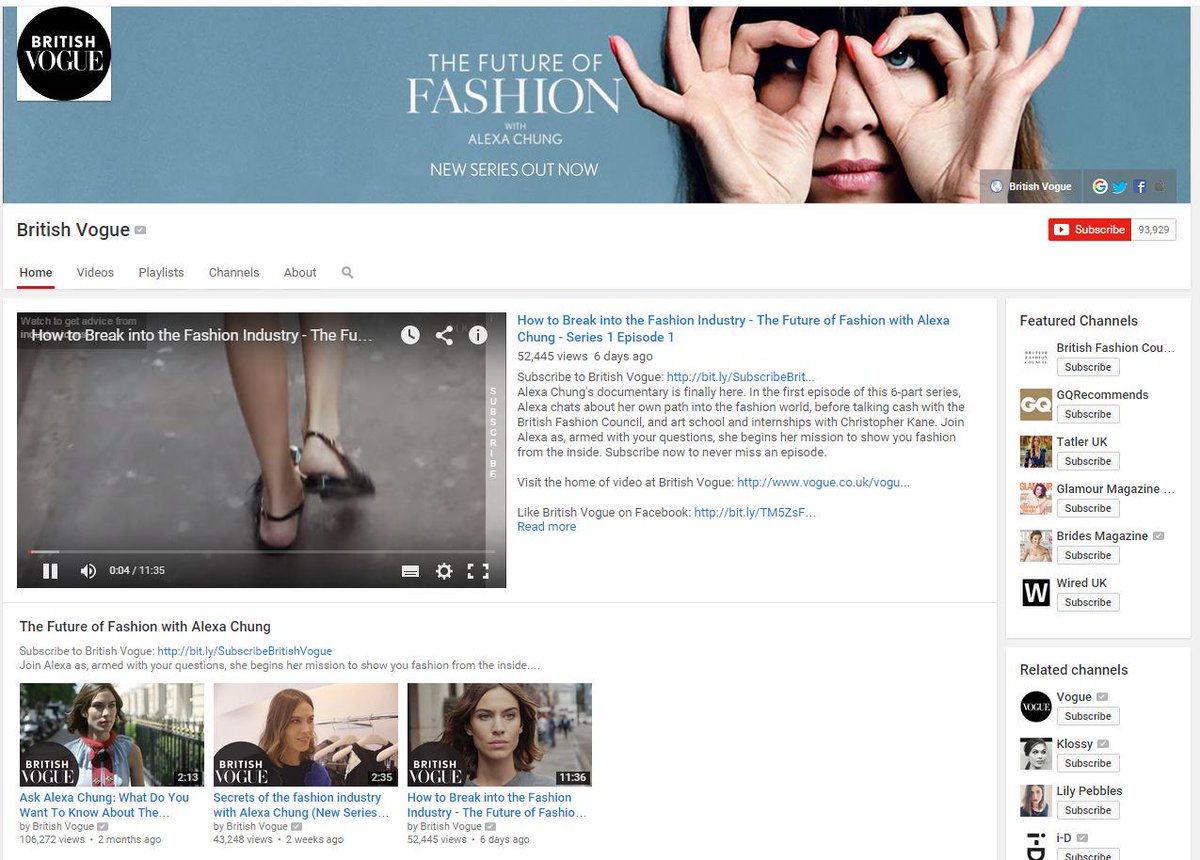
Task: Subscribe to Brides Magazine
Action: pos(1088,555)
